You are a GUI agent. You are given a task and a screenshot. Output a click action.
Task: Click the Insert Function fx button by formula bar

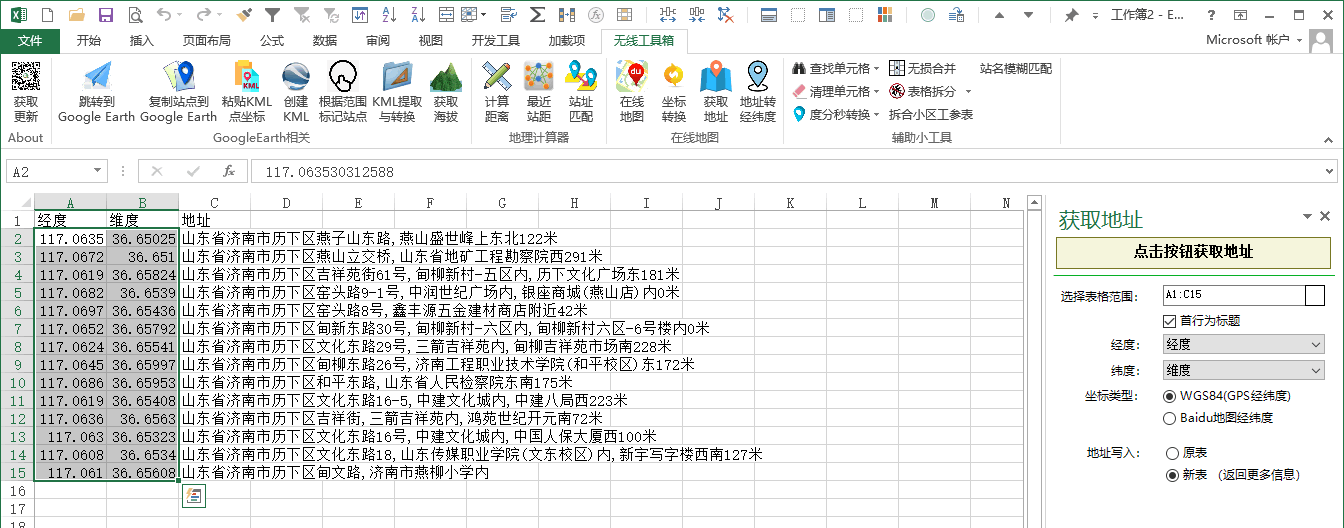click(x=228, y=172)
